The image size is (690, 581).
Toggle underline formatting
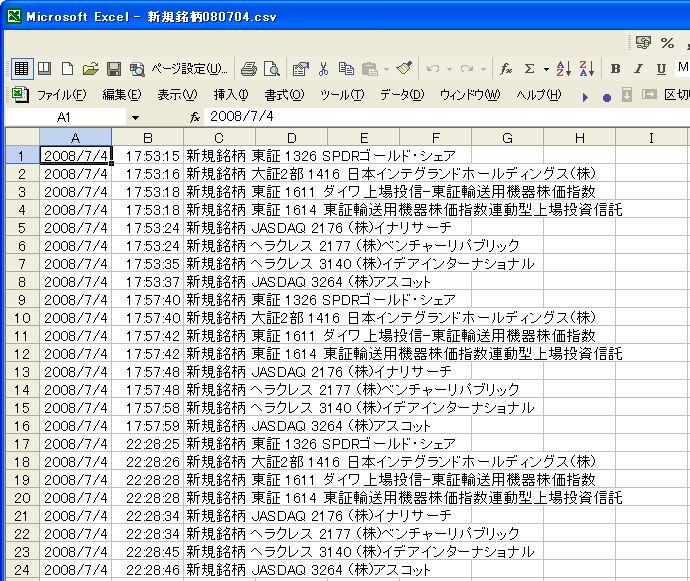pos(661,69)
